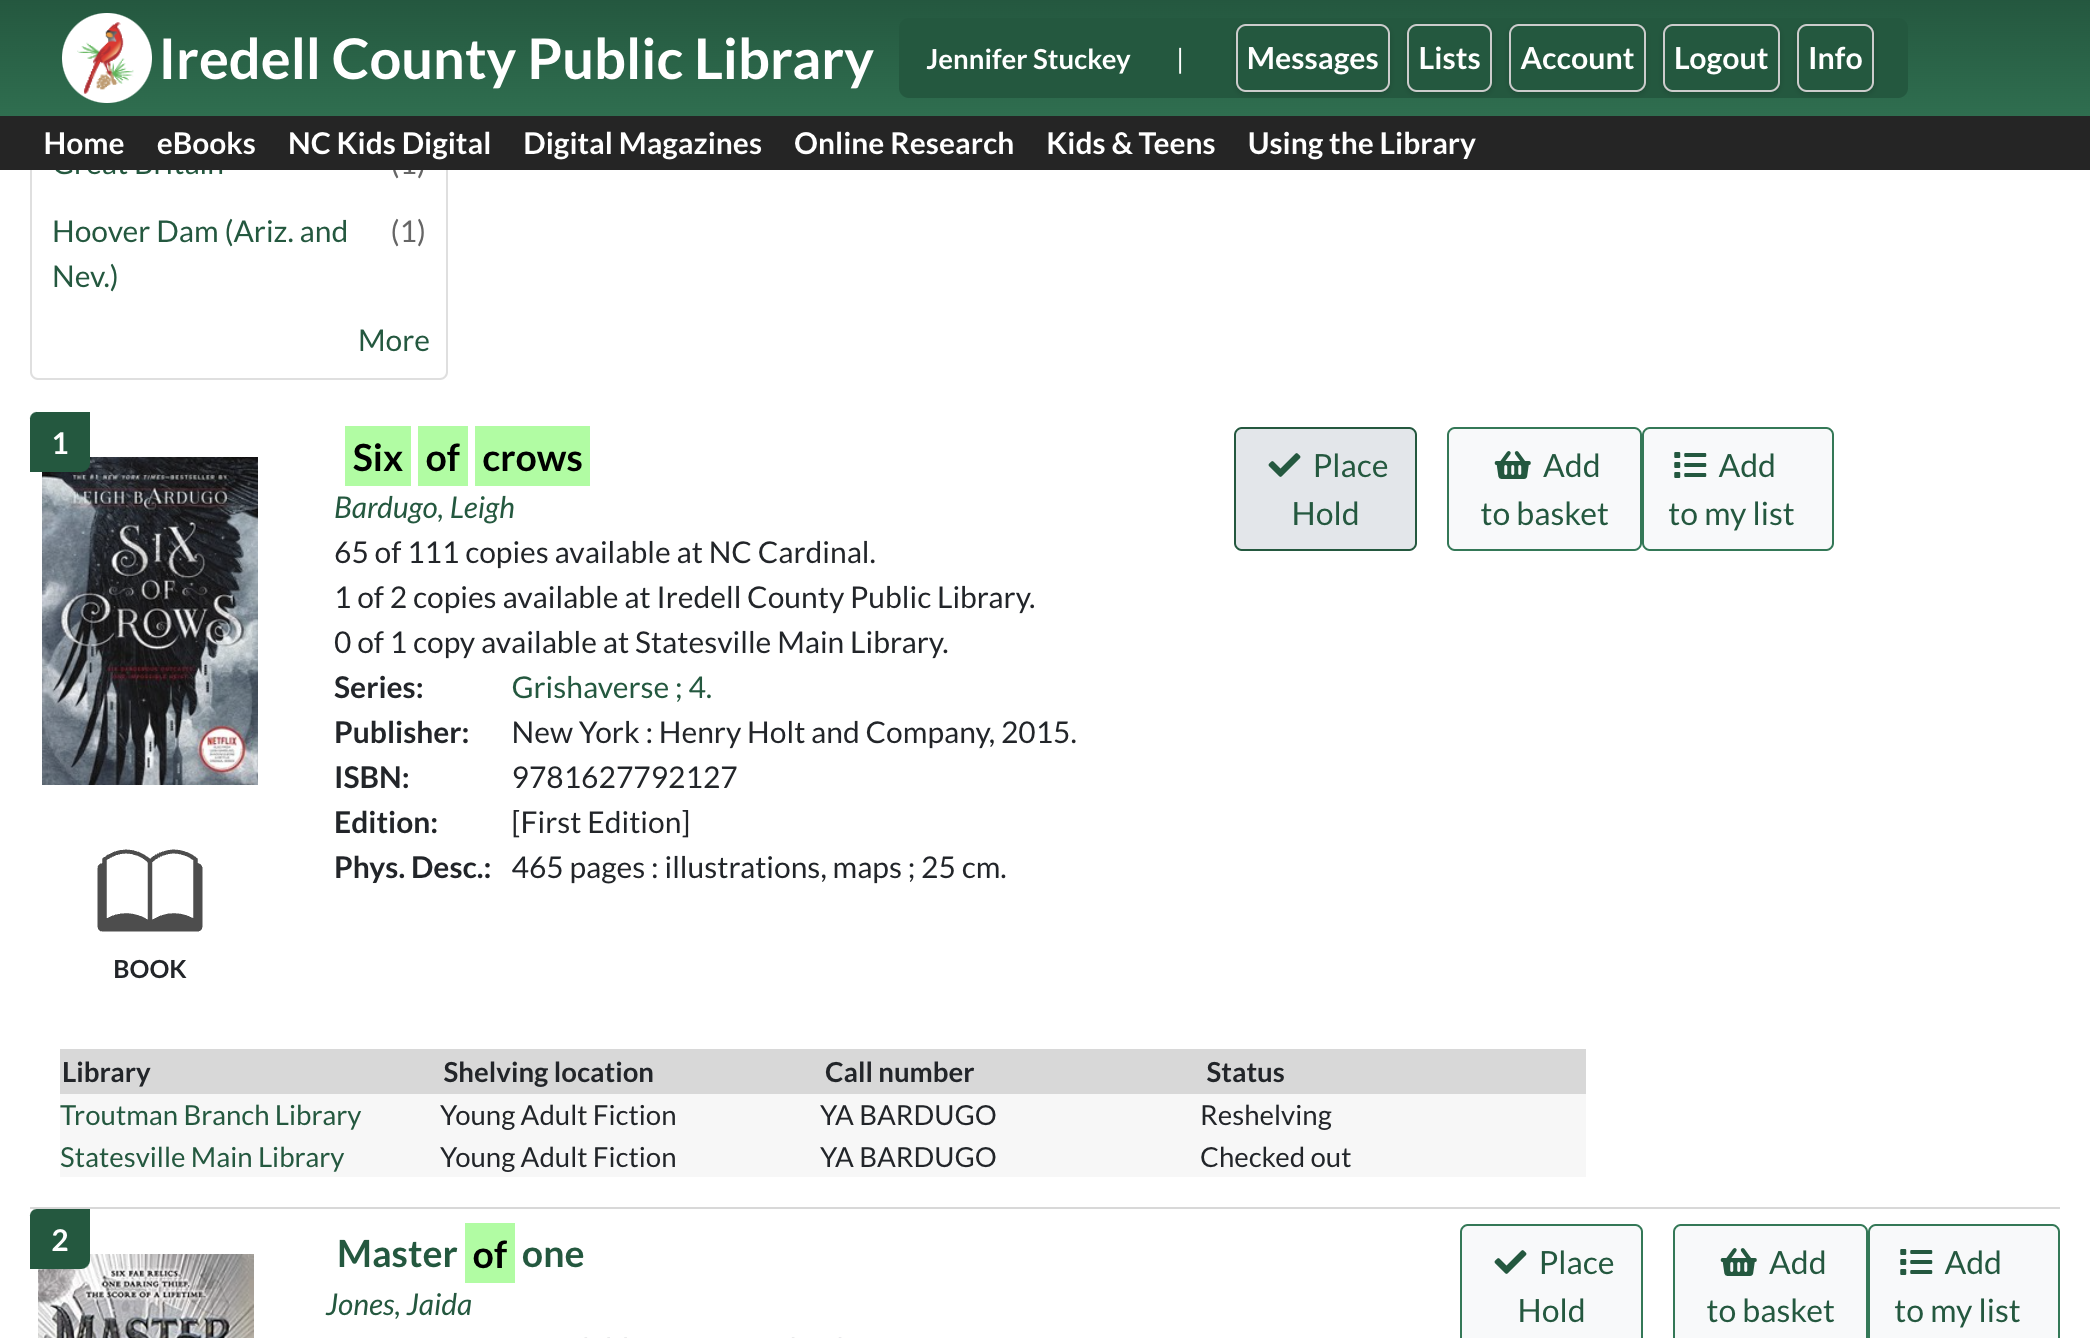The width and height of the screenshot is (2090, 1338).
Task: Open Using the Library menu
Action: (x=1361, y=143)
